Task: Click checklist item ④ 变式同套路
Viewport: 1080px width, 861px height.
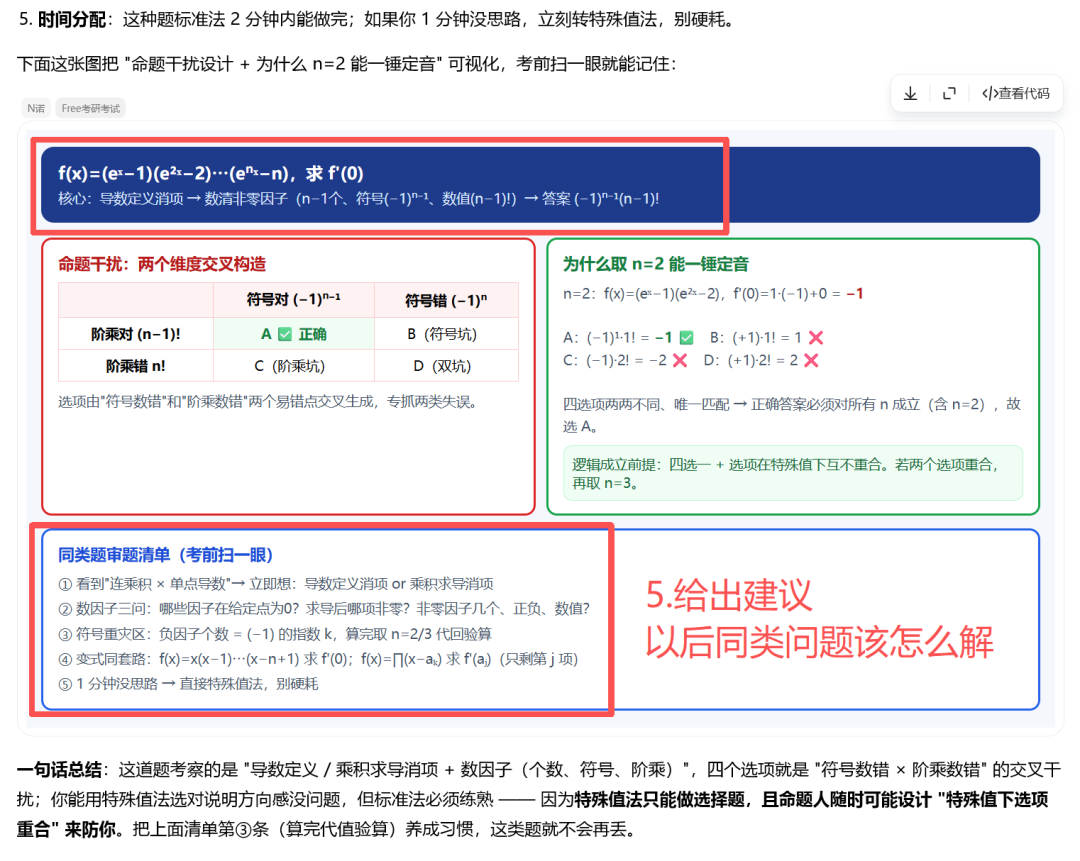Action: pyautogui.click(x=318, y=659)
